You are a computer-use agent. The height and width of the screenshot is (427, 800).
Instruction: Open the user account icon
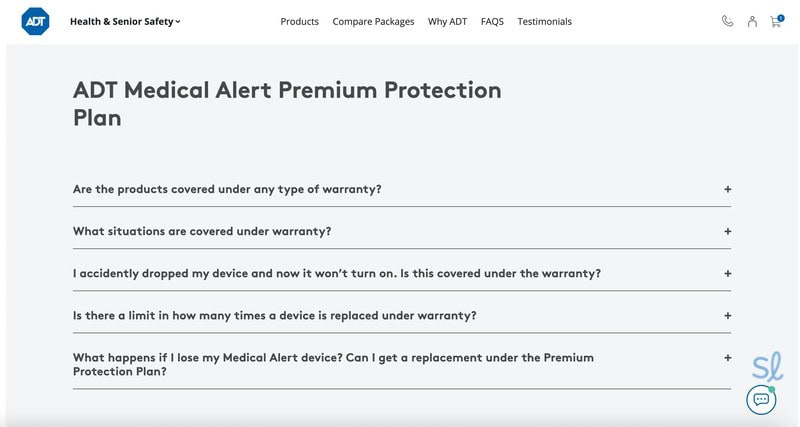pyautogui.click(x=752, y=21)
